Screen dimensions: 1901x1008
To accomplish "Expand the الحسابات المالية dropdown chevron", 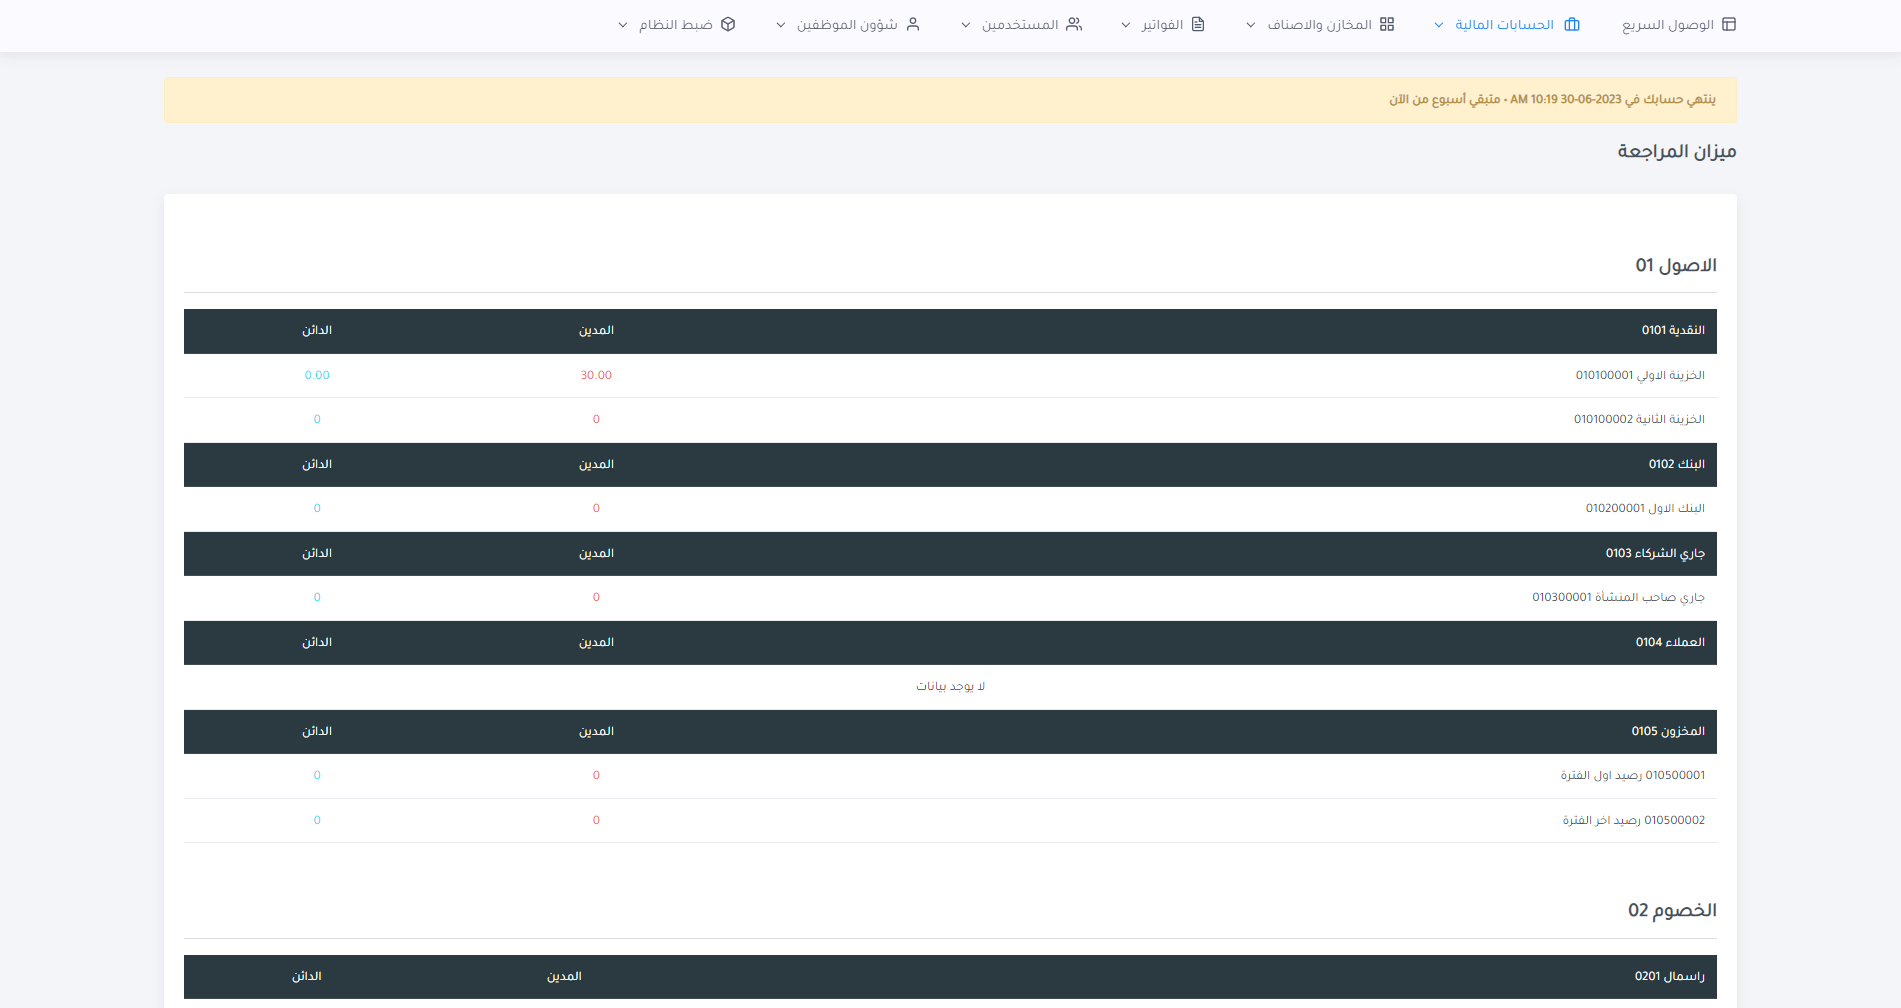I will click(1439, 25).
